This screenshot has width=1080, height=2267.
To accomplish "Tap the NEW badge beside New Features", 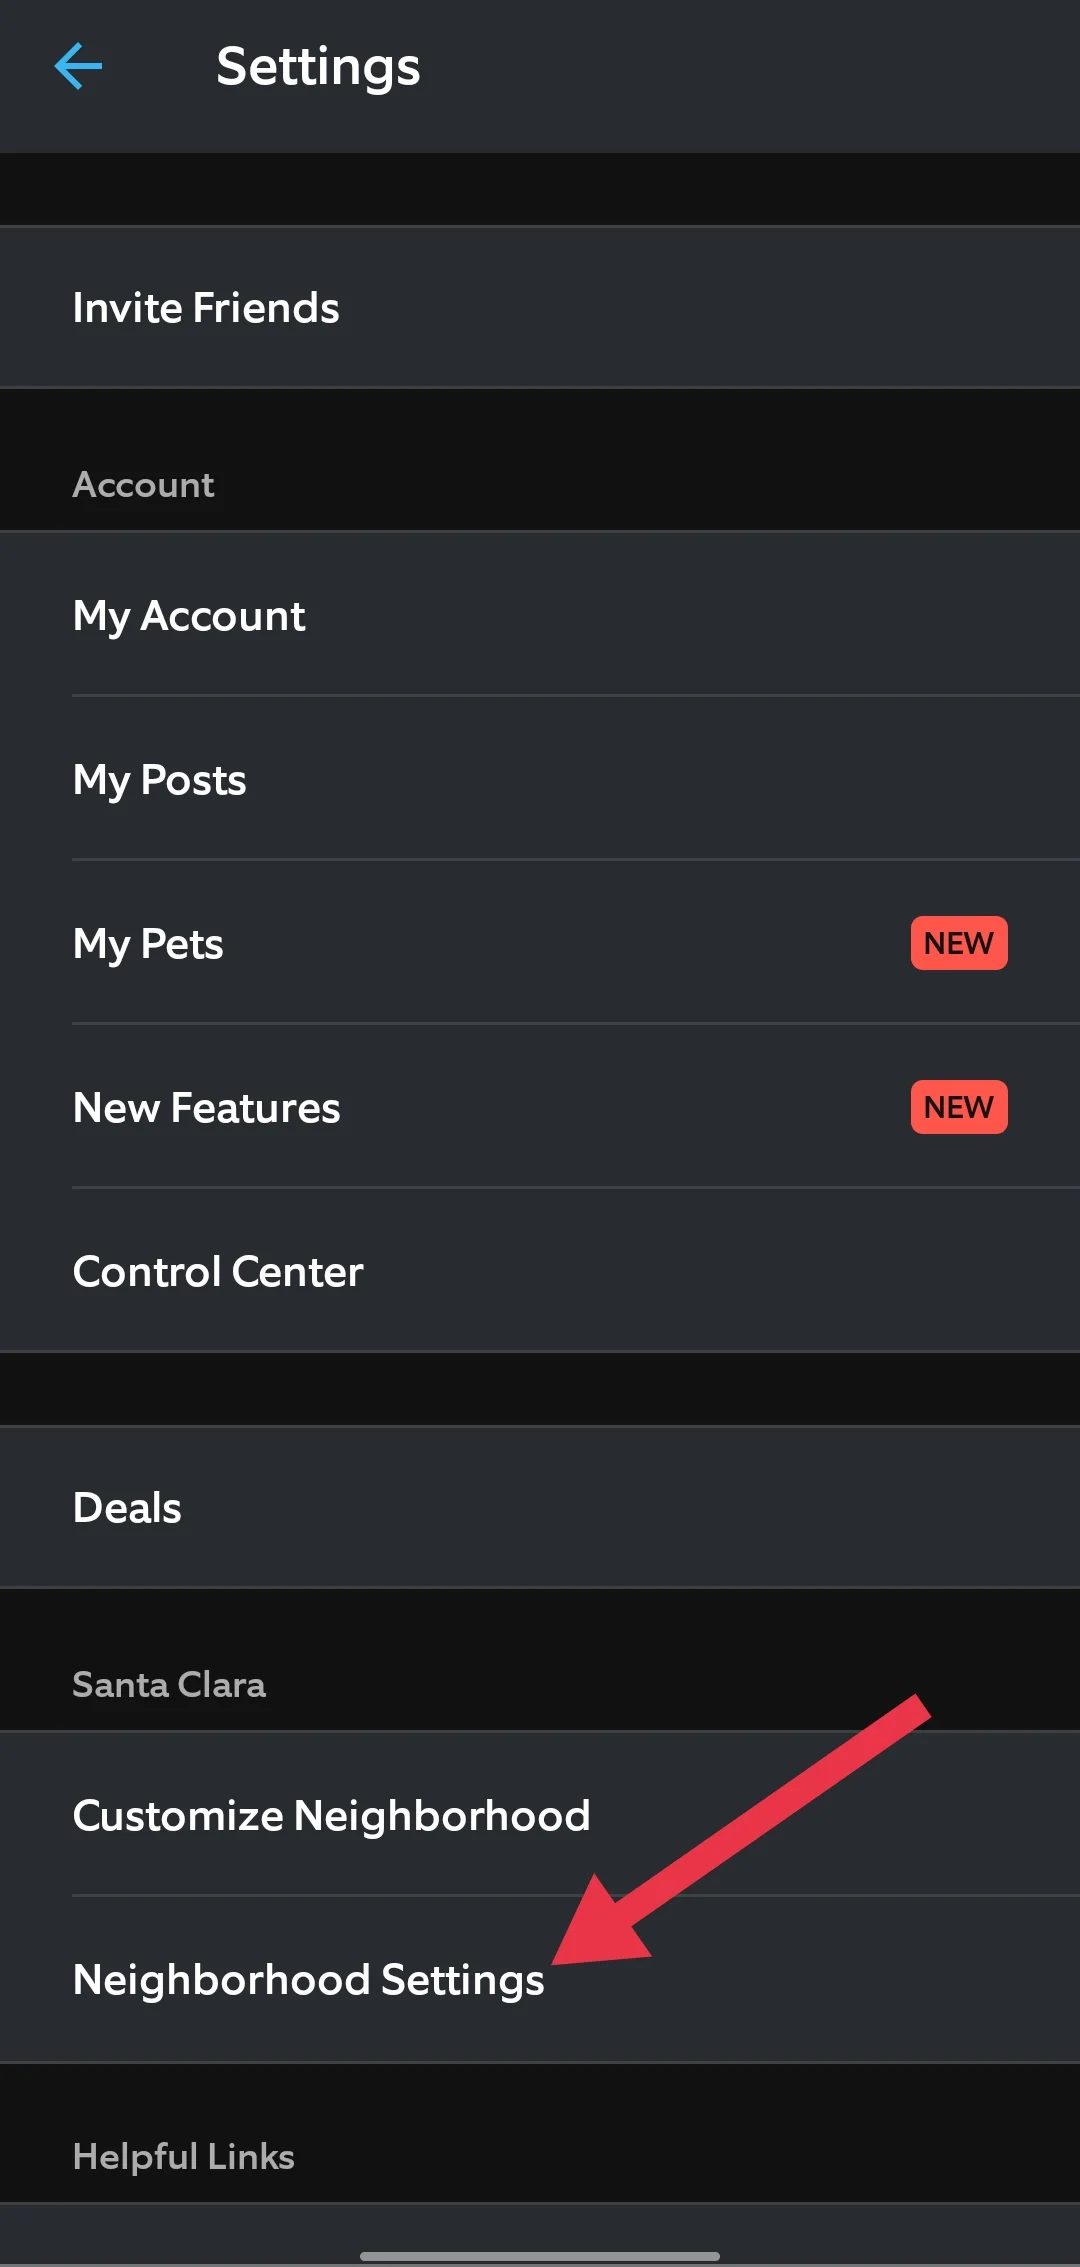I will coord(958,1107).
